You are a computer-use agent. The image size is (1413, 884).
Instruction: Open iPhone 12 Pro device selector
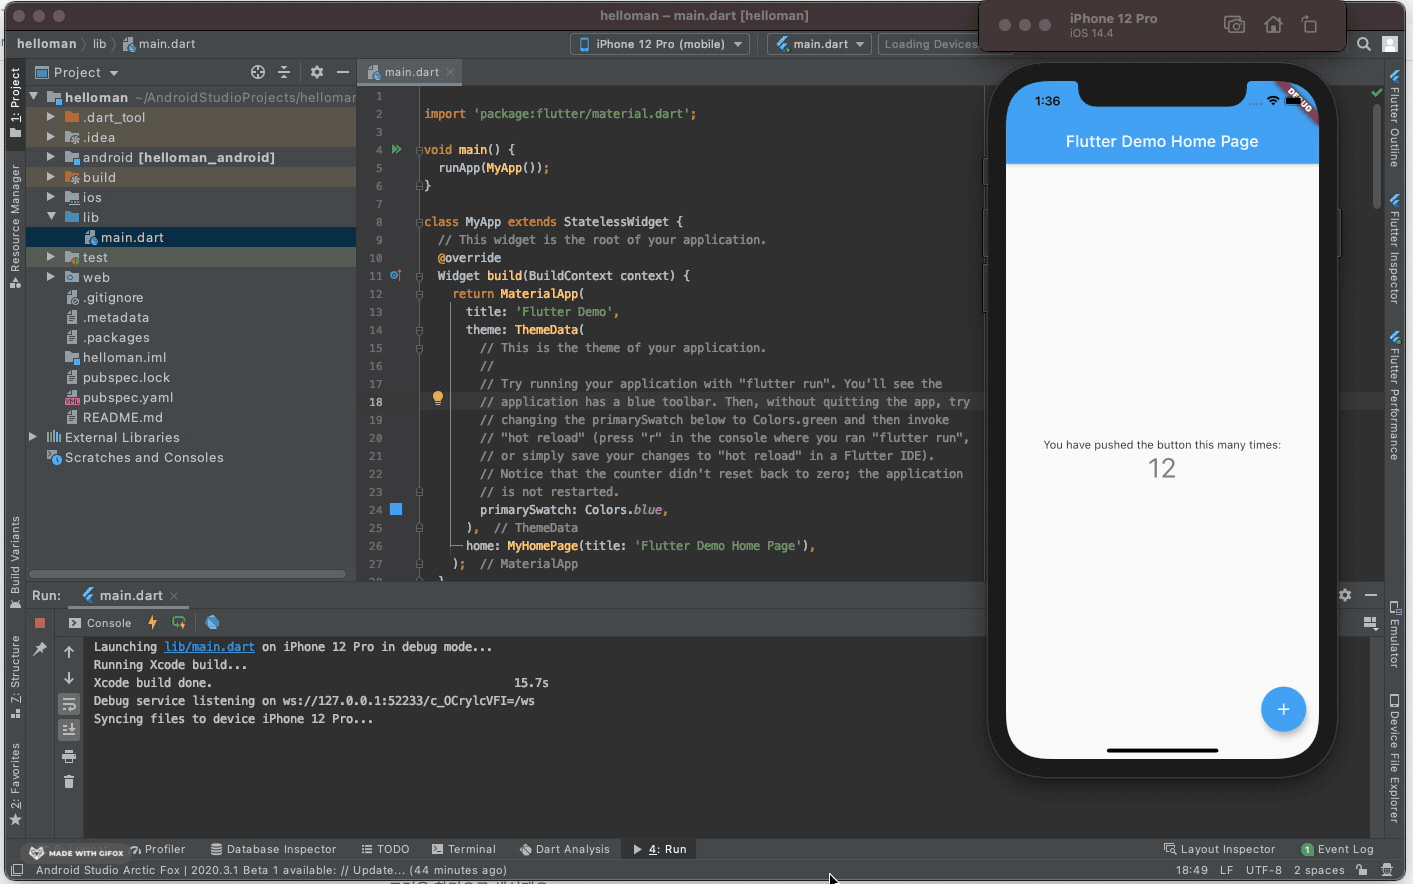coord(660,44)
